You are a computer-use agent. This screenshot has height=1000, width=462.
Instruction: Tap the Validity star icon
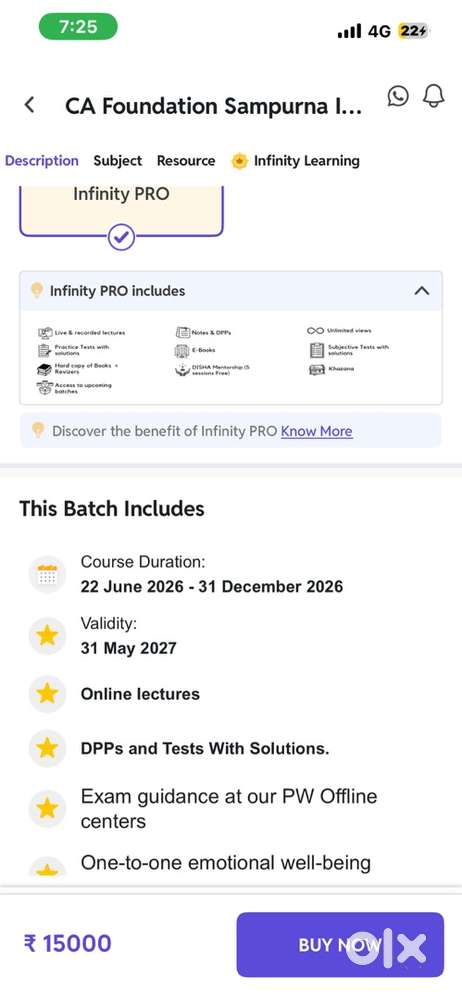[x=47, y=635]
